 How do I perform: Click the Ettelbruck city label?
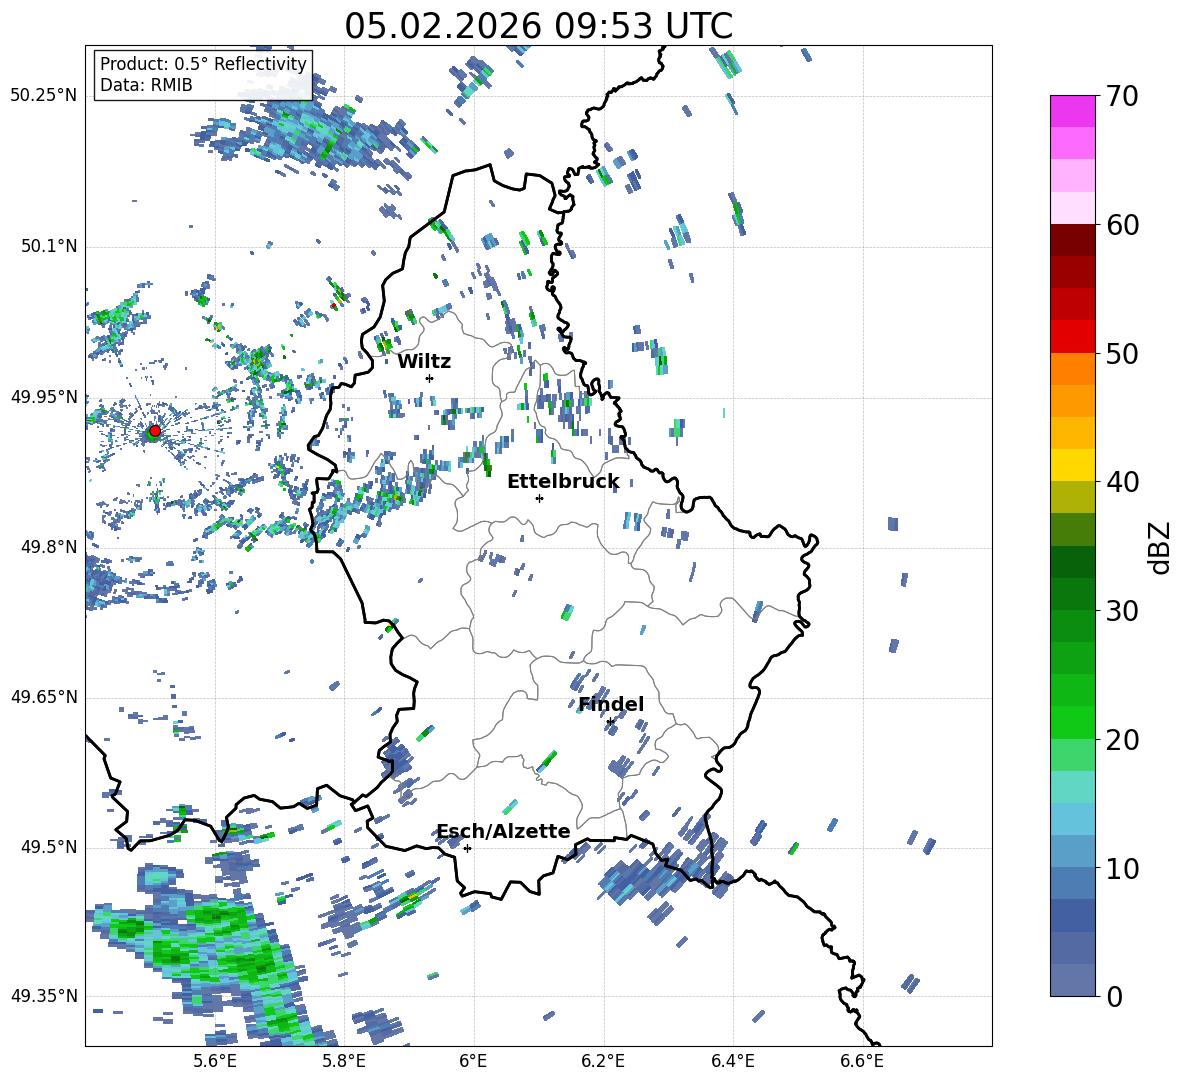pyautogui.click(x=563, y=482)
